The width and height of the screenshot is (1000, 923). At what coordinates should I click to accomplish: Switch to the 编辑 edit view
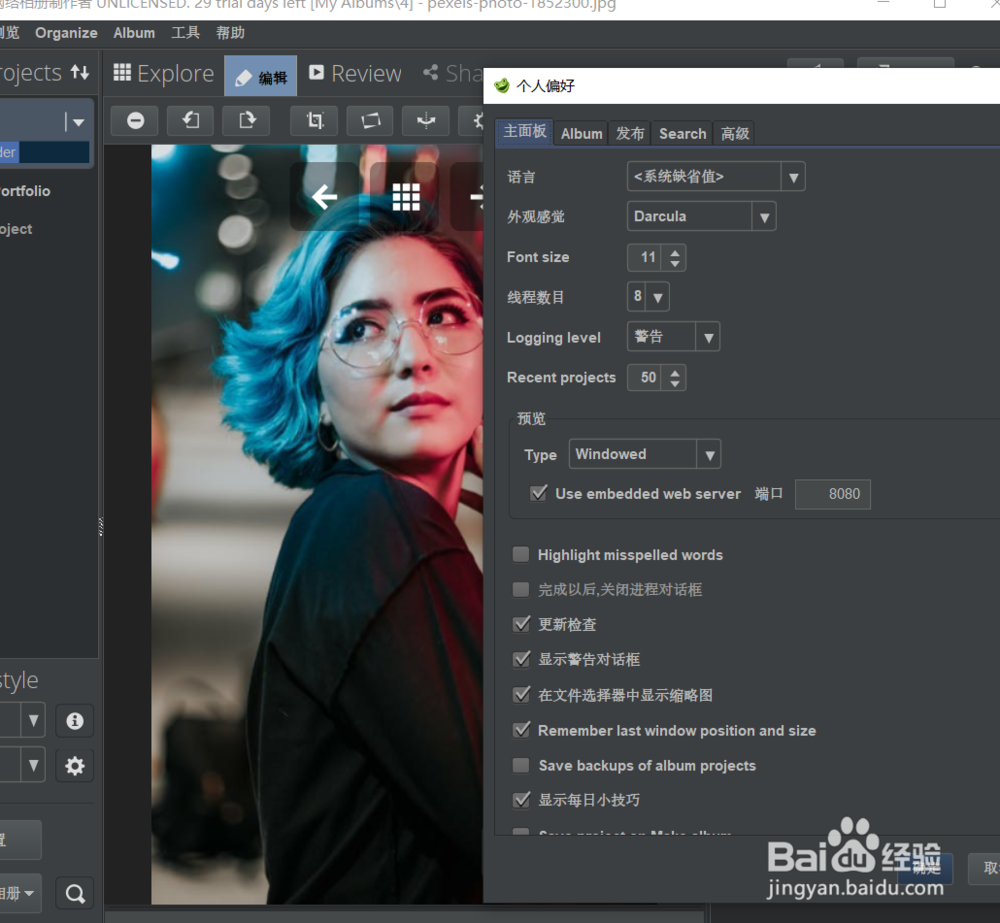(260, 76)
